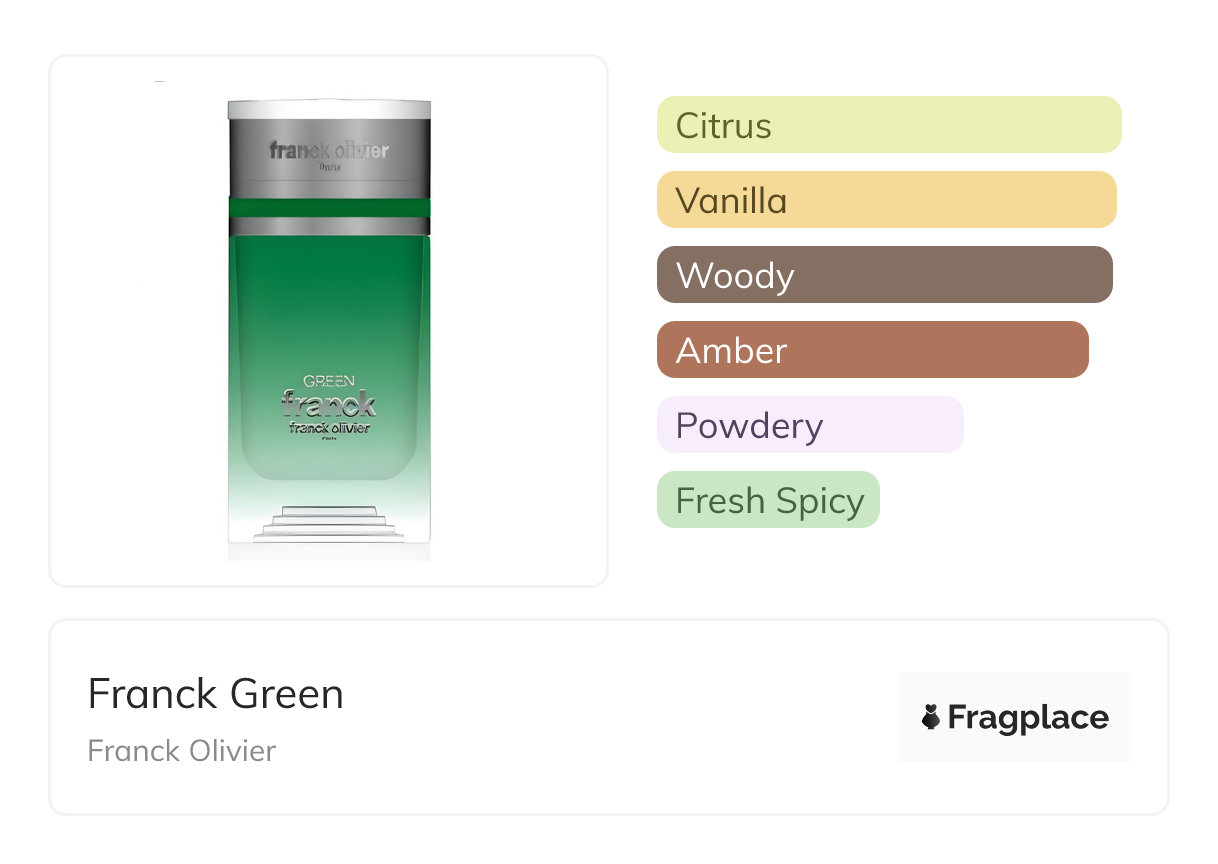1218x864 pixels.
Task: Choose the Amber accord bar
Action: 872,350
